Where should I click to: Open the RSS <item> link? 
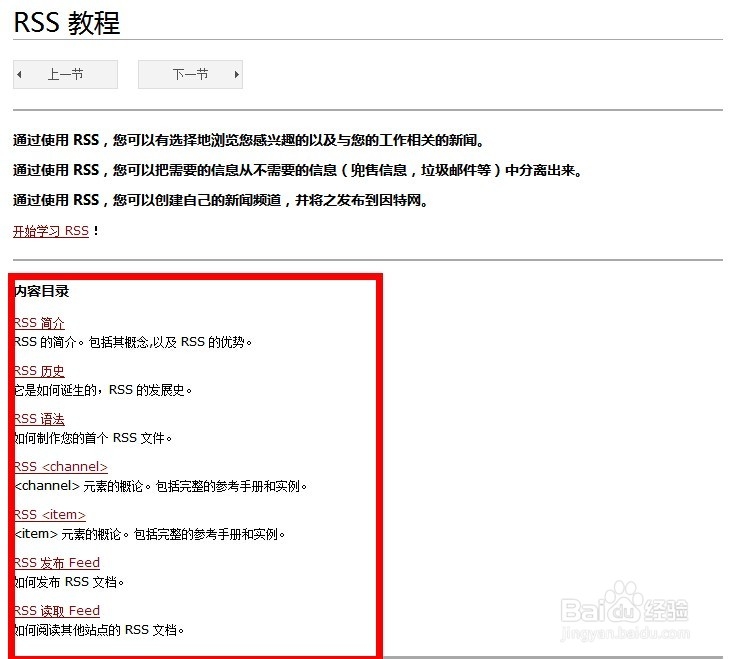point(50,515)
